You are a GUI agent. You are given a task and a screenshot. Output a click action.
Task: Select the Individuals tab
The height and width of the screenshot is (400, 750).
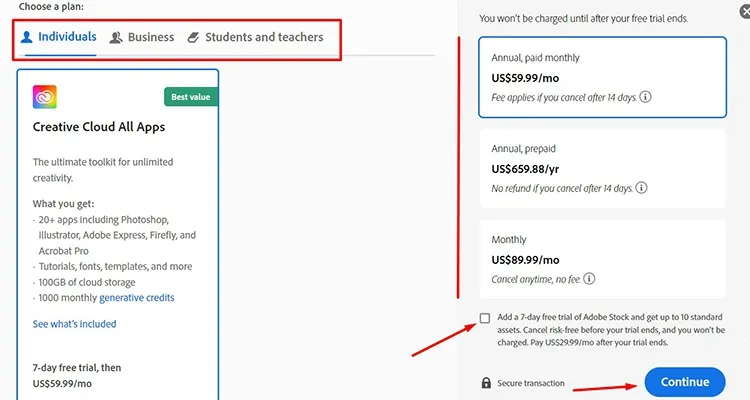(67, 38)
